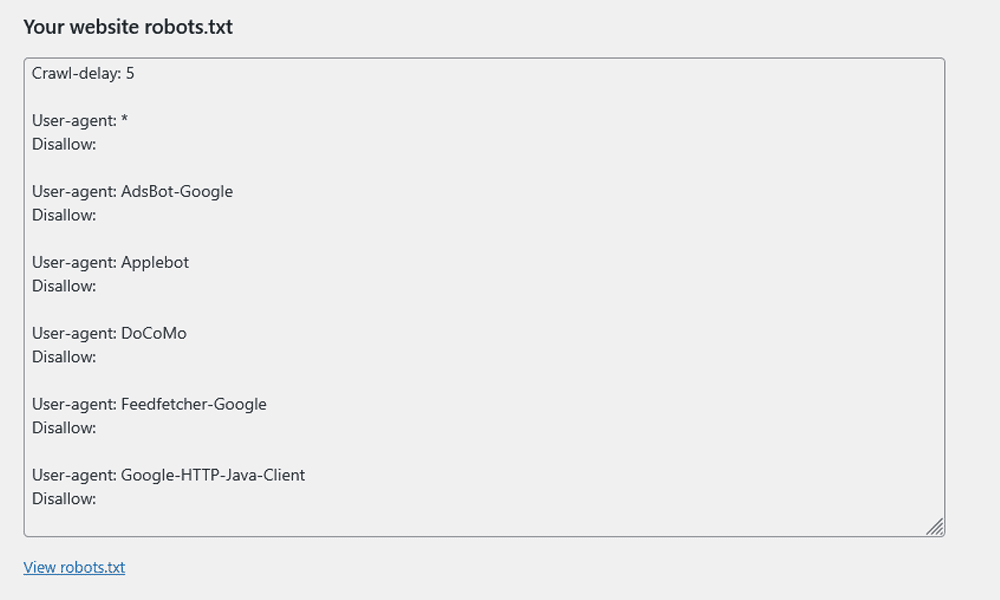Click the number 5 after Crawl-delay
The height and width of the screenshot is (600, 1000).
pyautogui.click(x=130, y=74)
